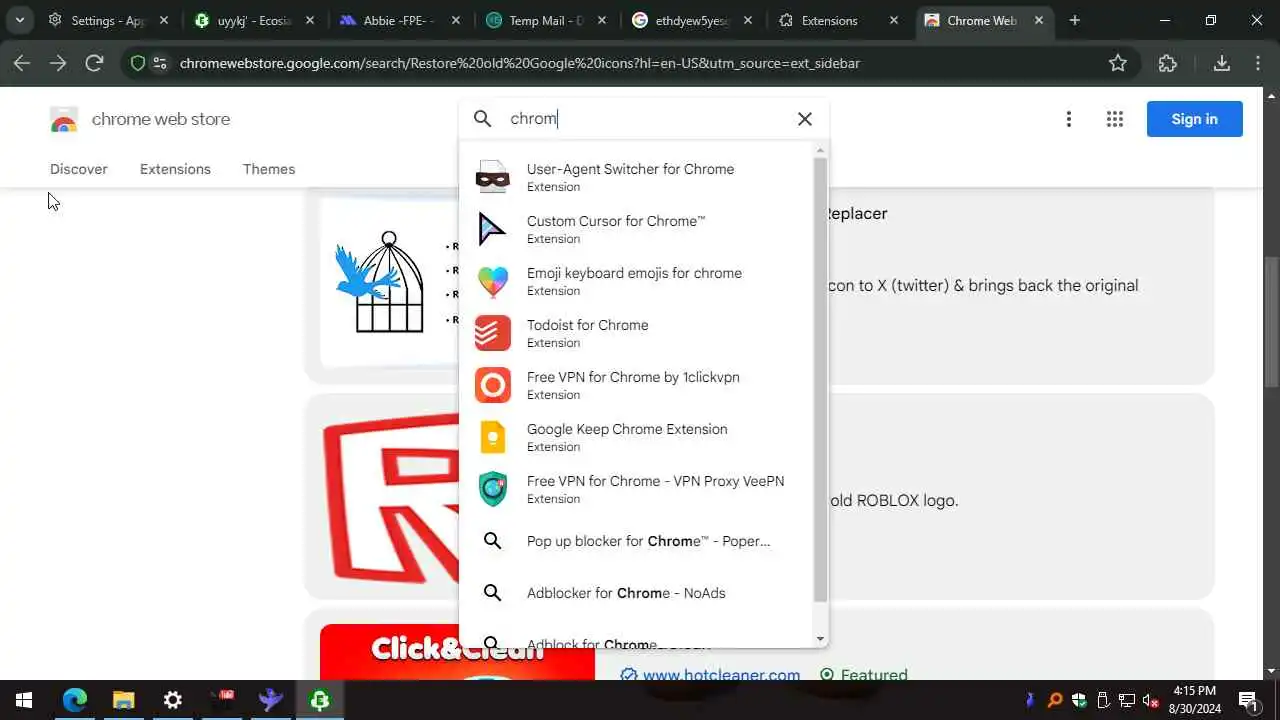
Task: Click suggestion list scroll-down arrow
Action: tap(821, 639)
